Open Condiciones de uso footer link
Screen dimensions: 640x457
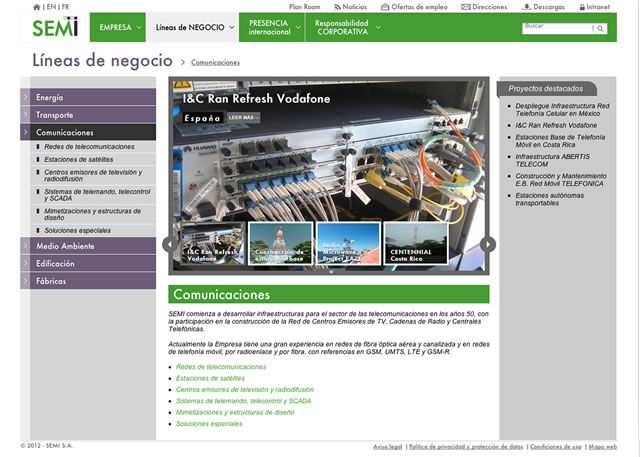tap(556, 447)
